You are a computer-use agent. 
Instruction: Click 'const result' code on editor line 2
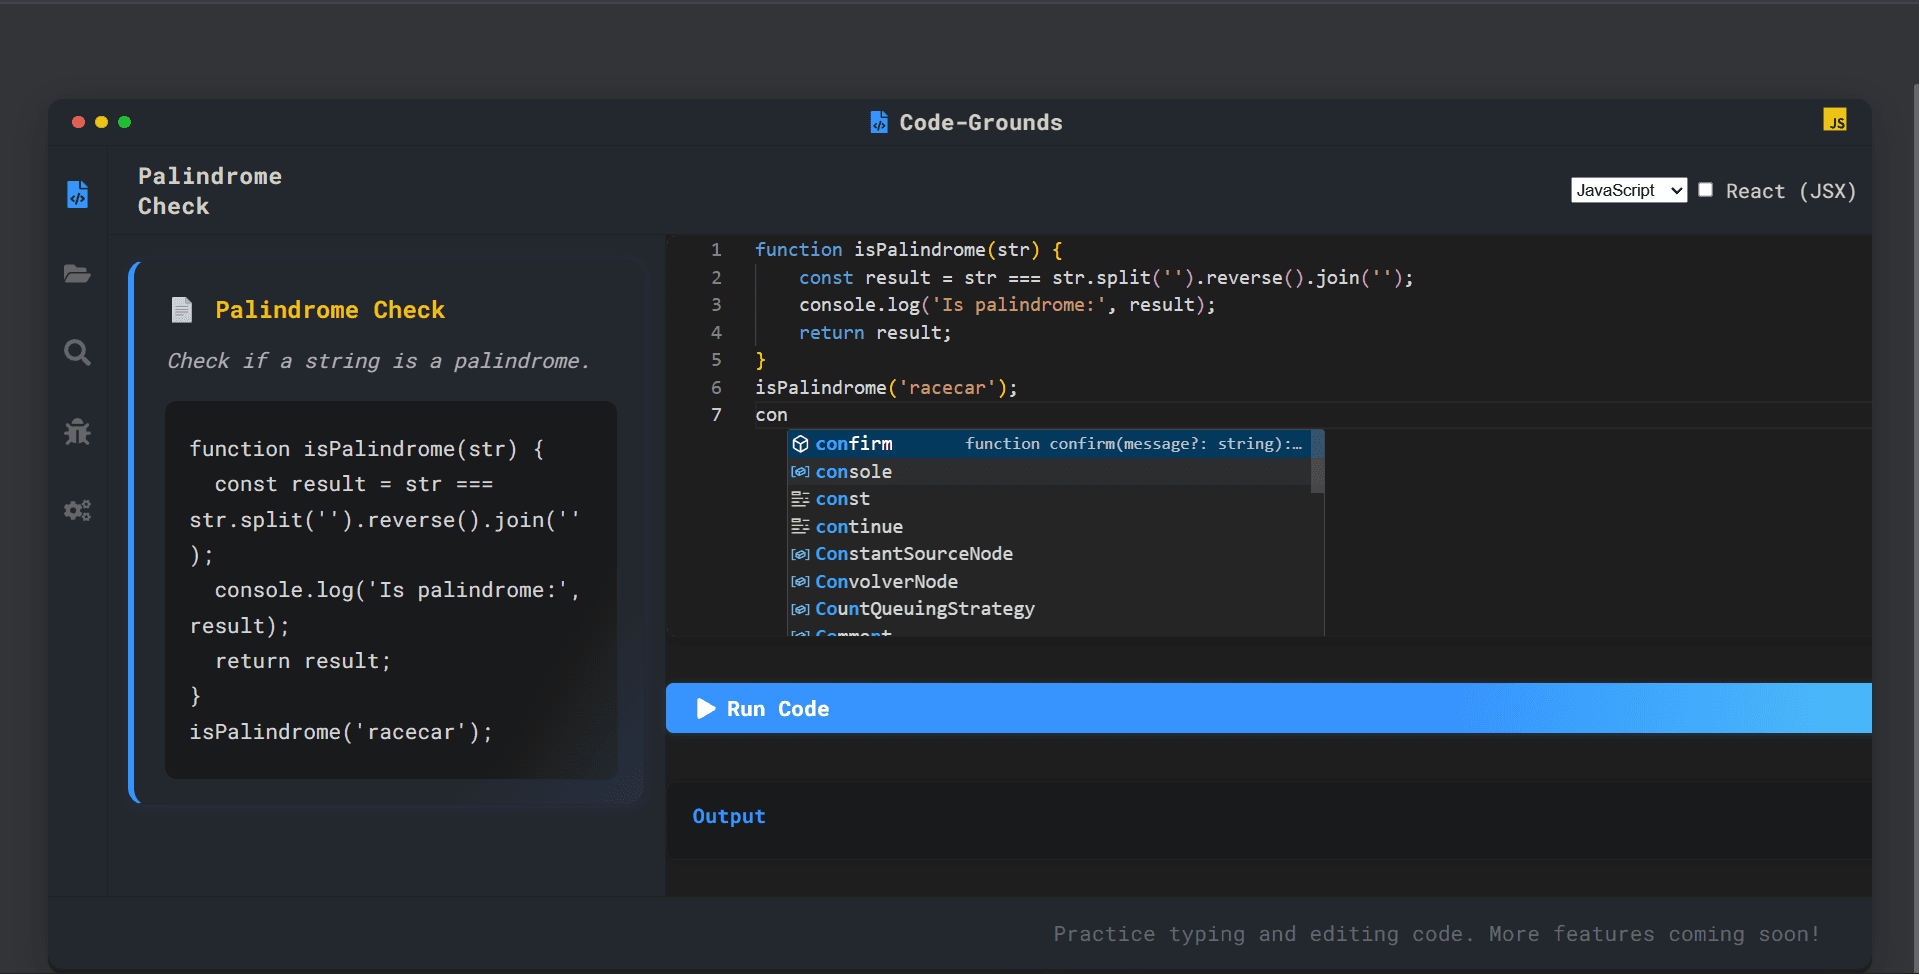[864, 277]
